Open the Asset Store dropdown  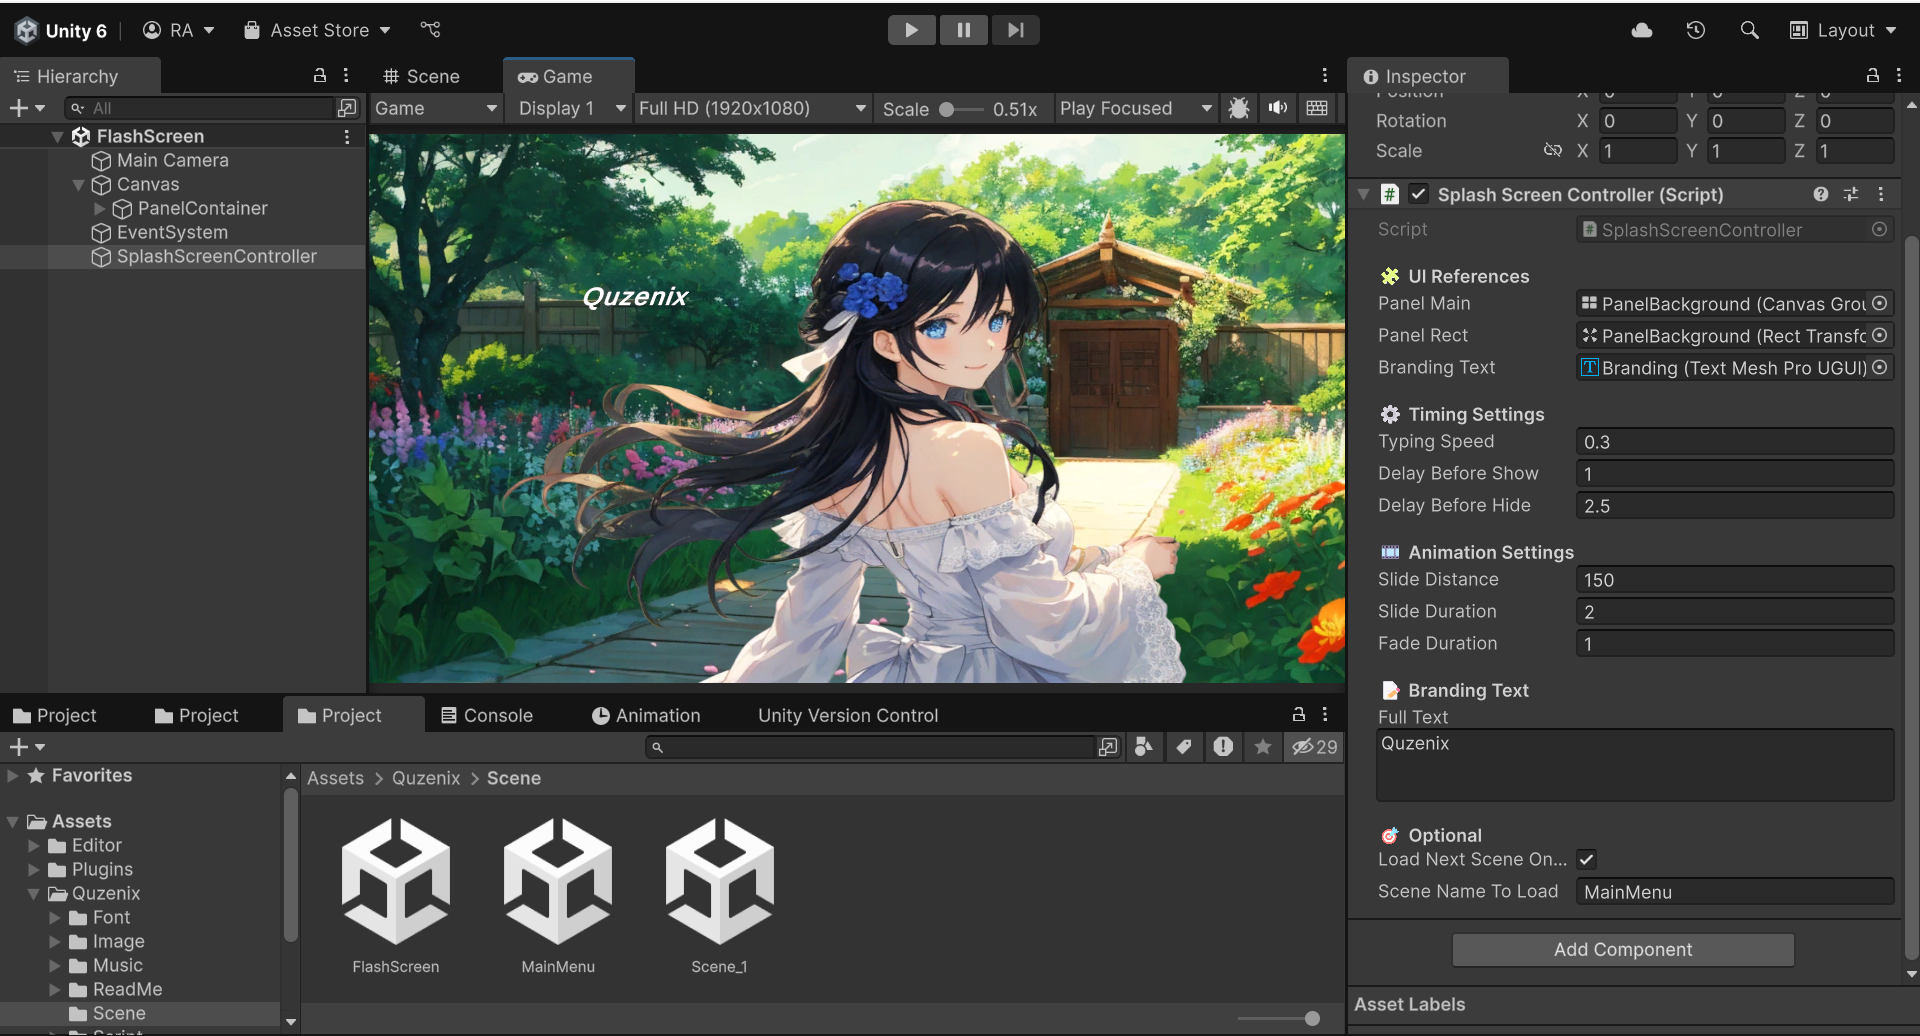pyautogui.click(x=317, y=30)
